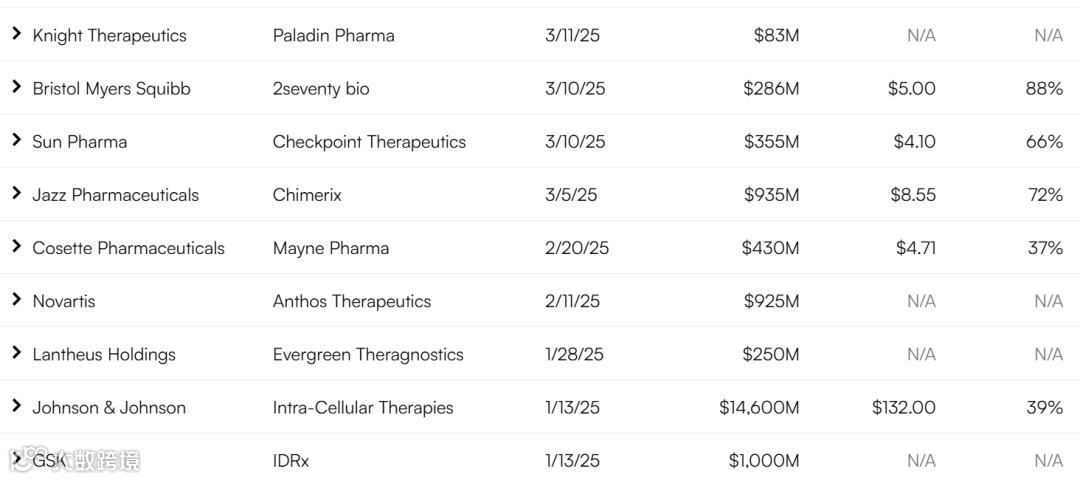Click the IDRx target name
The width and height of the screenshot is (1080, 480).
point(291,460)
